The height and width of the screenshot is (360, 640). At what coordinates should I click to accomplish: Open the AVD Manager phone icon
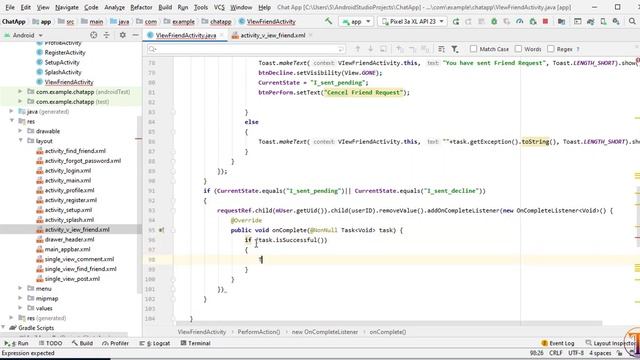[603, 21]
